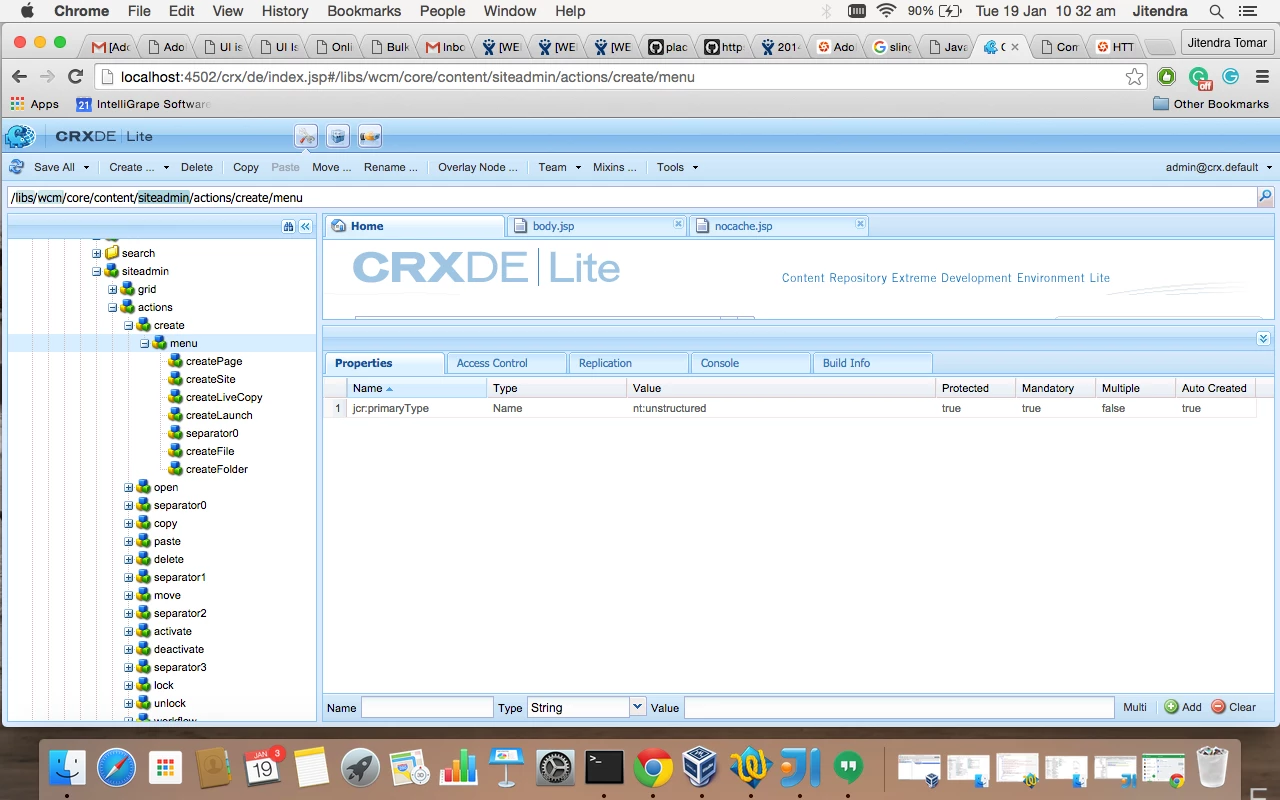Click the Rename ... toolbar button
Screen dimensions: 1280x800
point(391,167)
